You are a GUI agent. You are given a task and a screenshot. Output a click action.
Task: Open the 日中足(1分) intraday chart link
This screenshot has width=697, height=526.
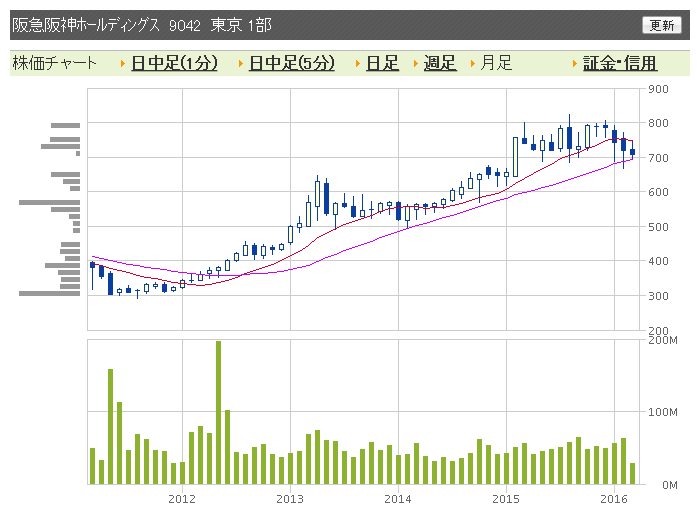(x=174, y=63)
